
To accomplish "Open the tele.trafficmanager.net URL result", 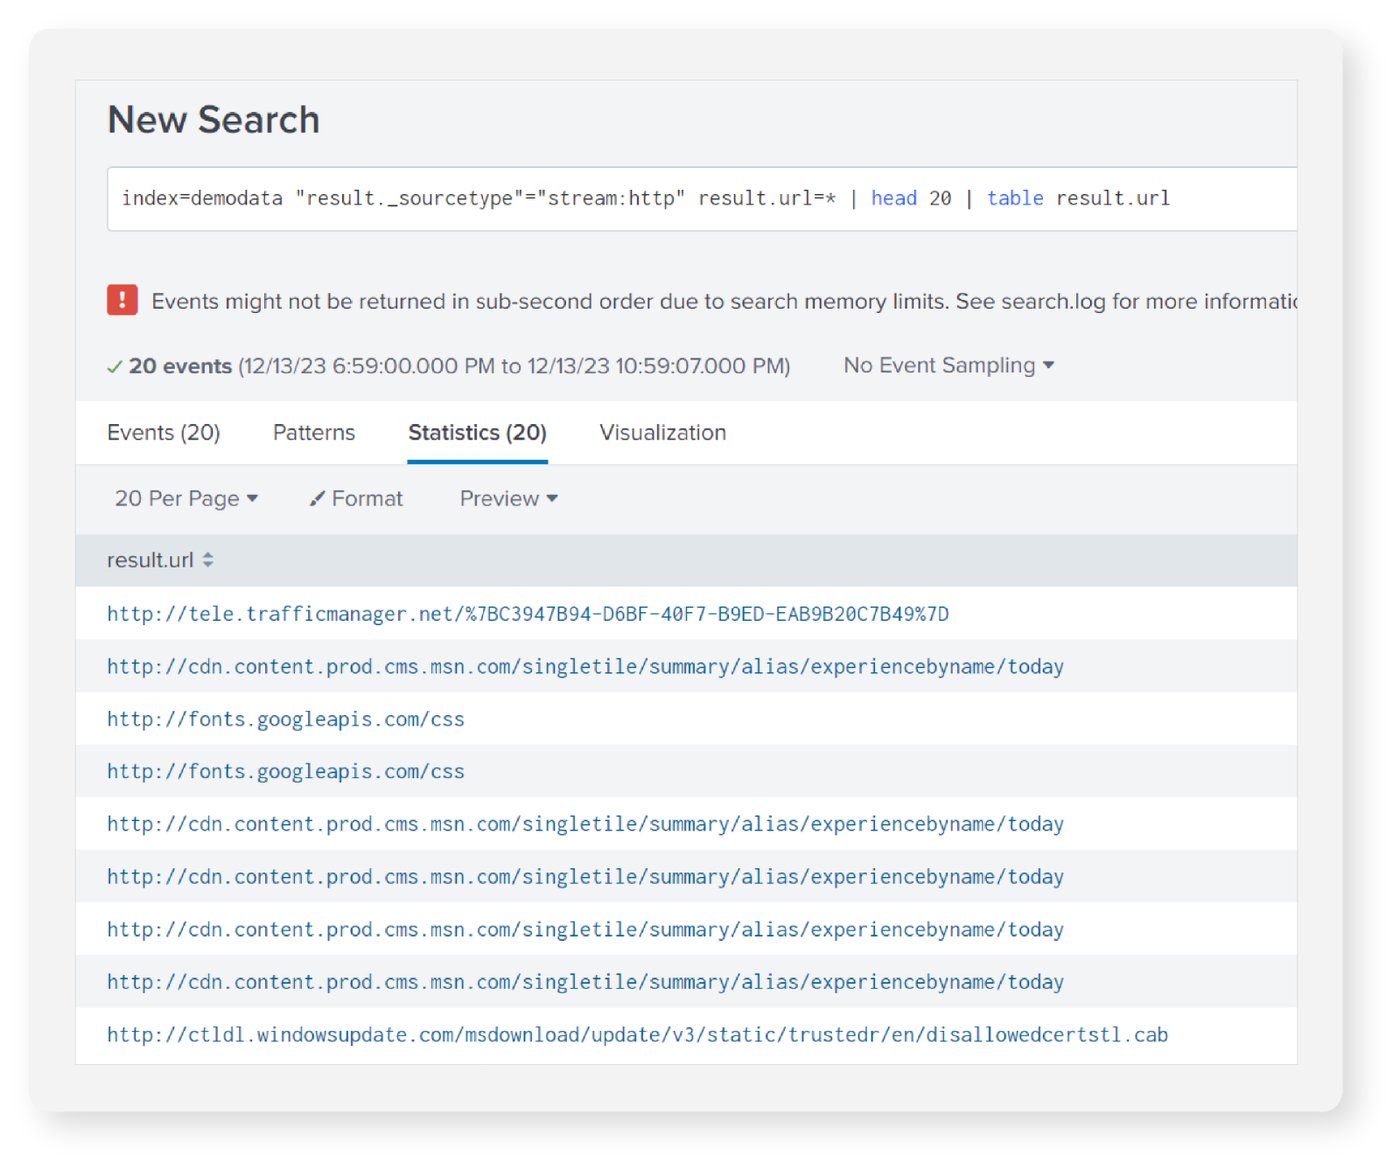I will [528, 614].
